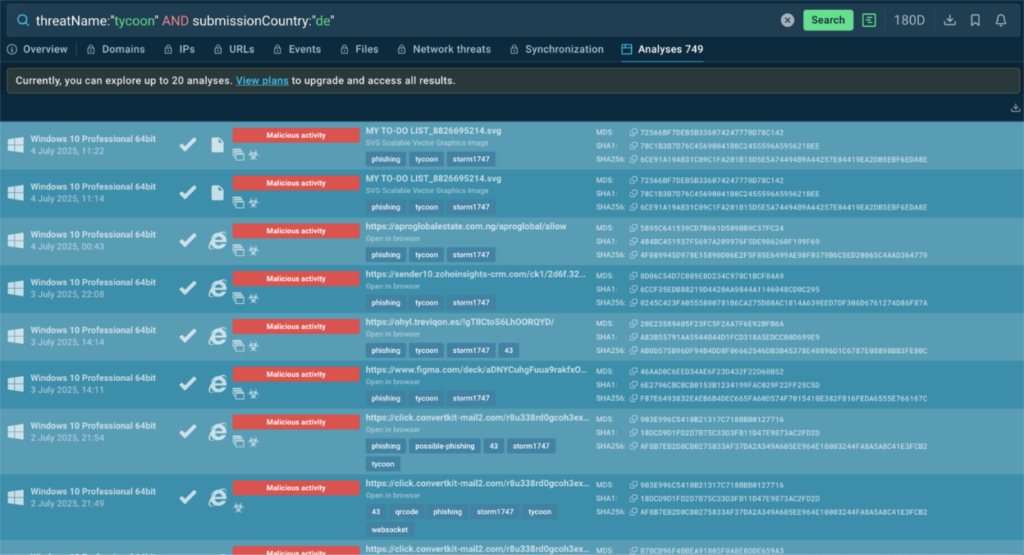Image resolution: width=1024 pixels, height=555 pixels.
Task: Open the figma.com deck analysis link
Action: pyautogui.click(x=473, y=369)
